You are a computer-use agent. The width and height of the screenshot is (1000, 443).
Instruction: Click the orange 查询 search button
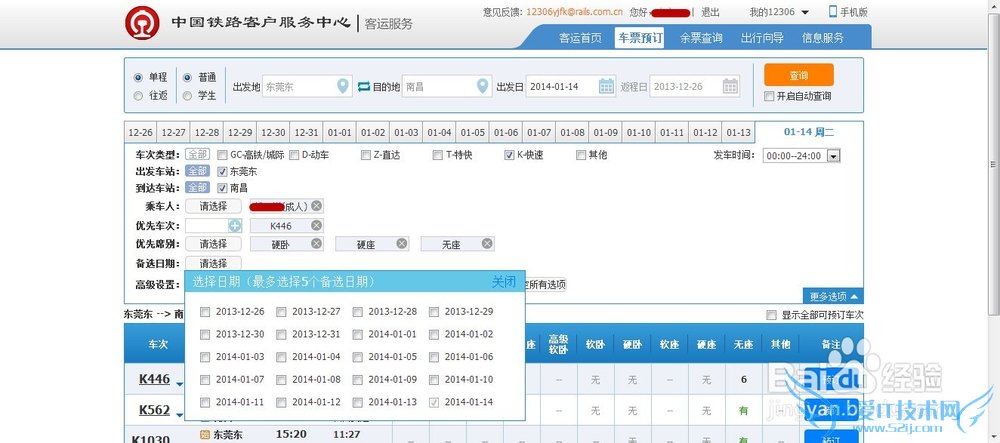point(798,75)
